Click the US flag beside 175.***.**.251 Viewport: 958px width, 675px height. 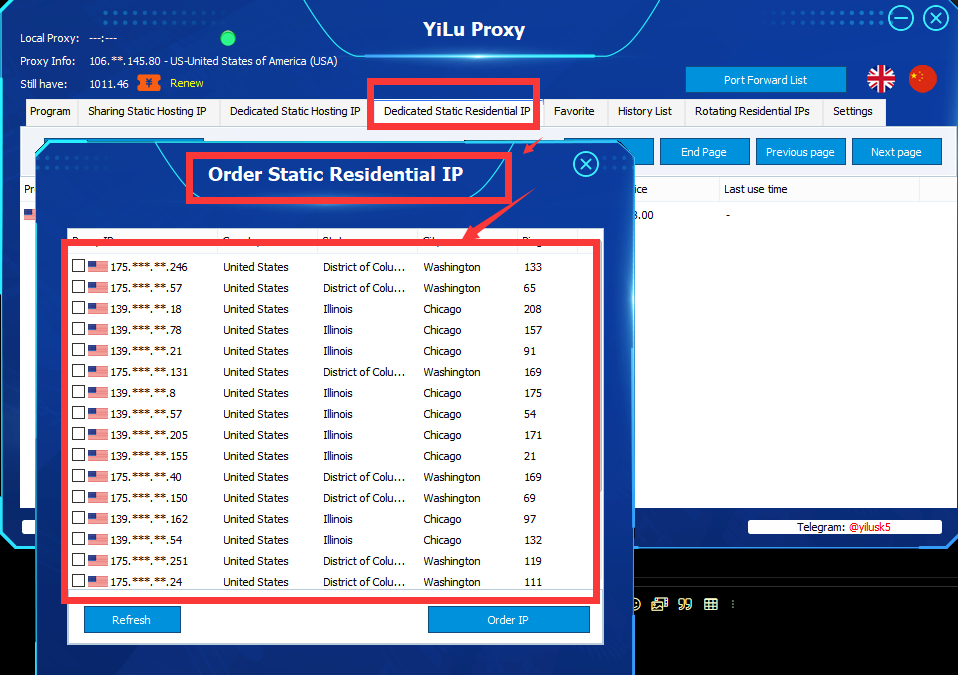point(98,560)
